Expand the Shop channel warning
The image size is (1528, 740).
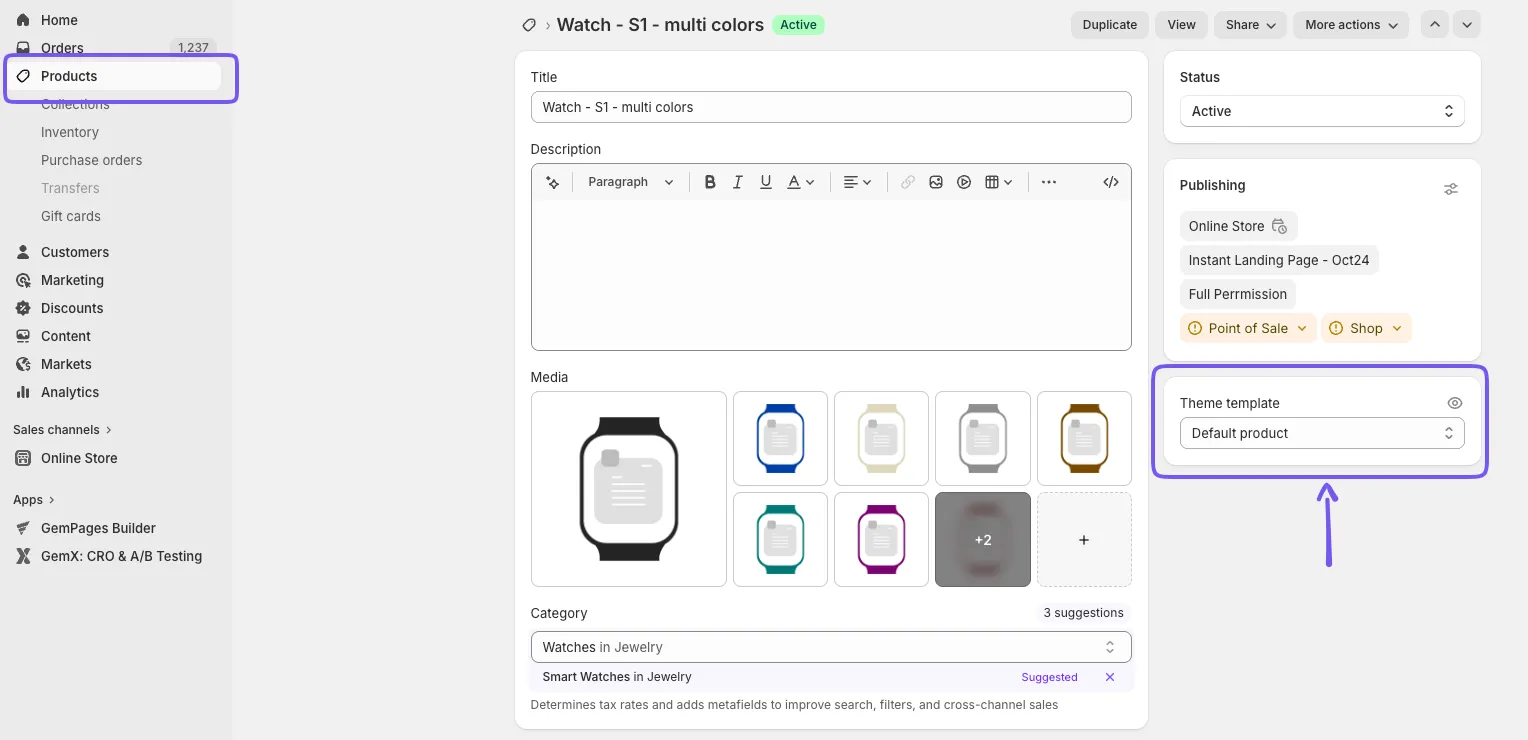click(1366, 328)
